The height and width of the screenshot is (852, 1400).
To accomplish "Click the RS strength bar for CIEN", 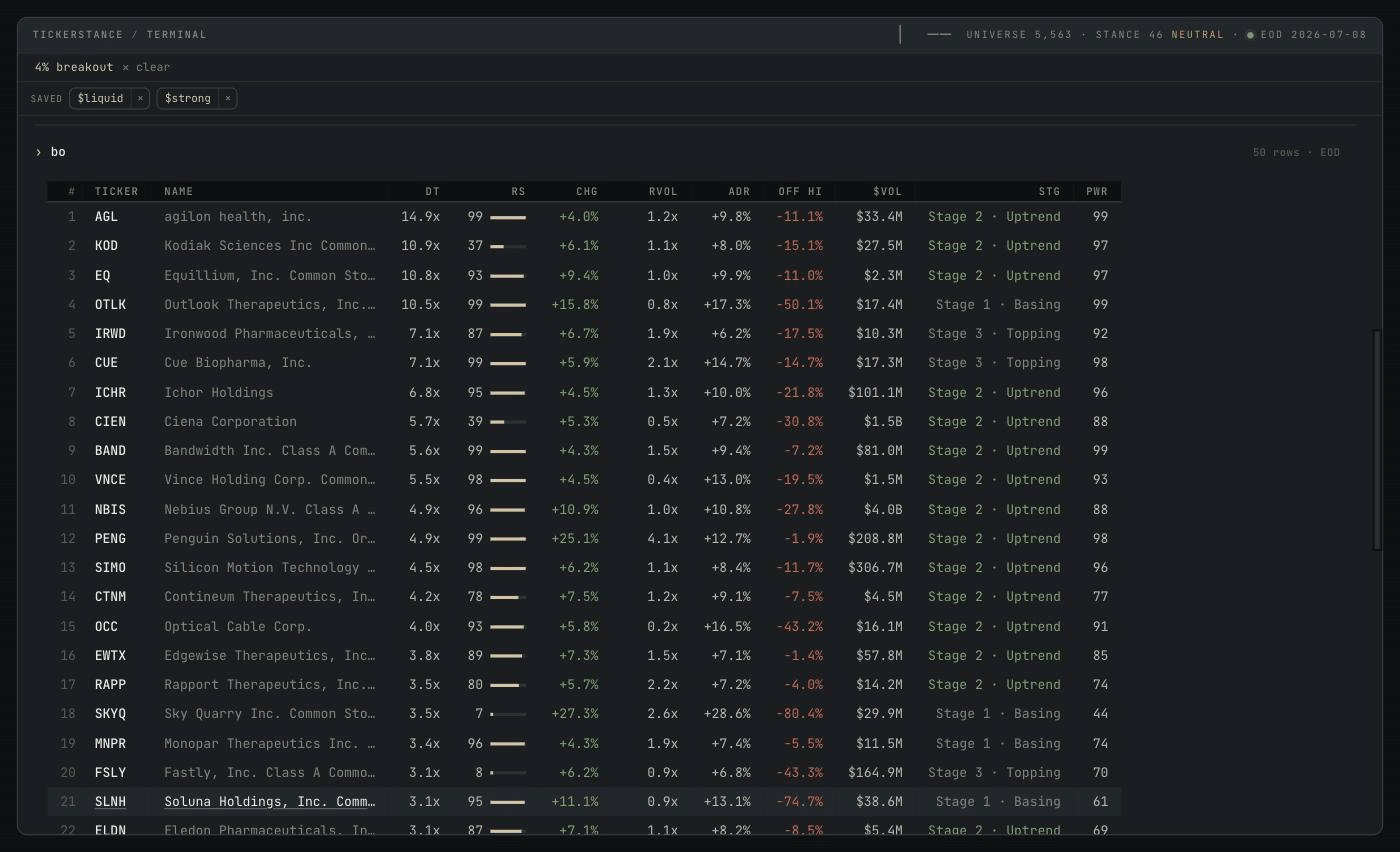I will coord(508,422).
